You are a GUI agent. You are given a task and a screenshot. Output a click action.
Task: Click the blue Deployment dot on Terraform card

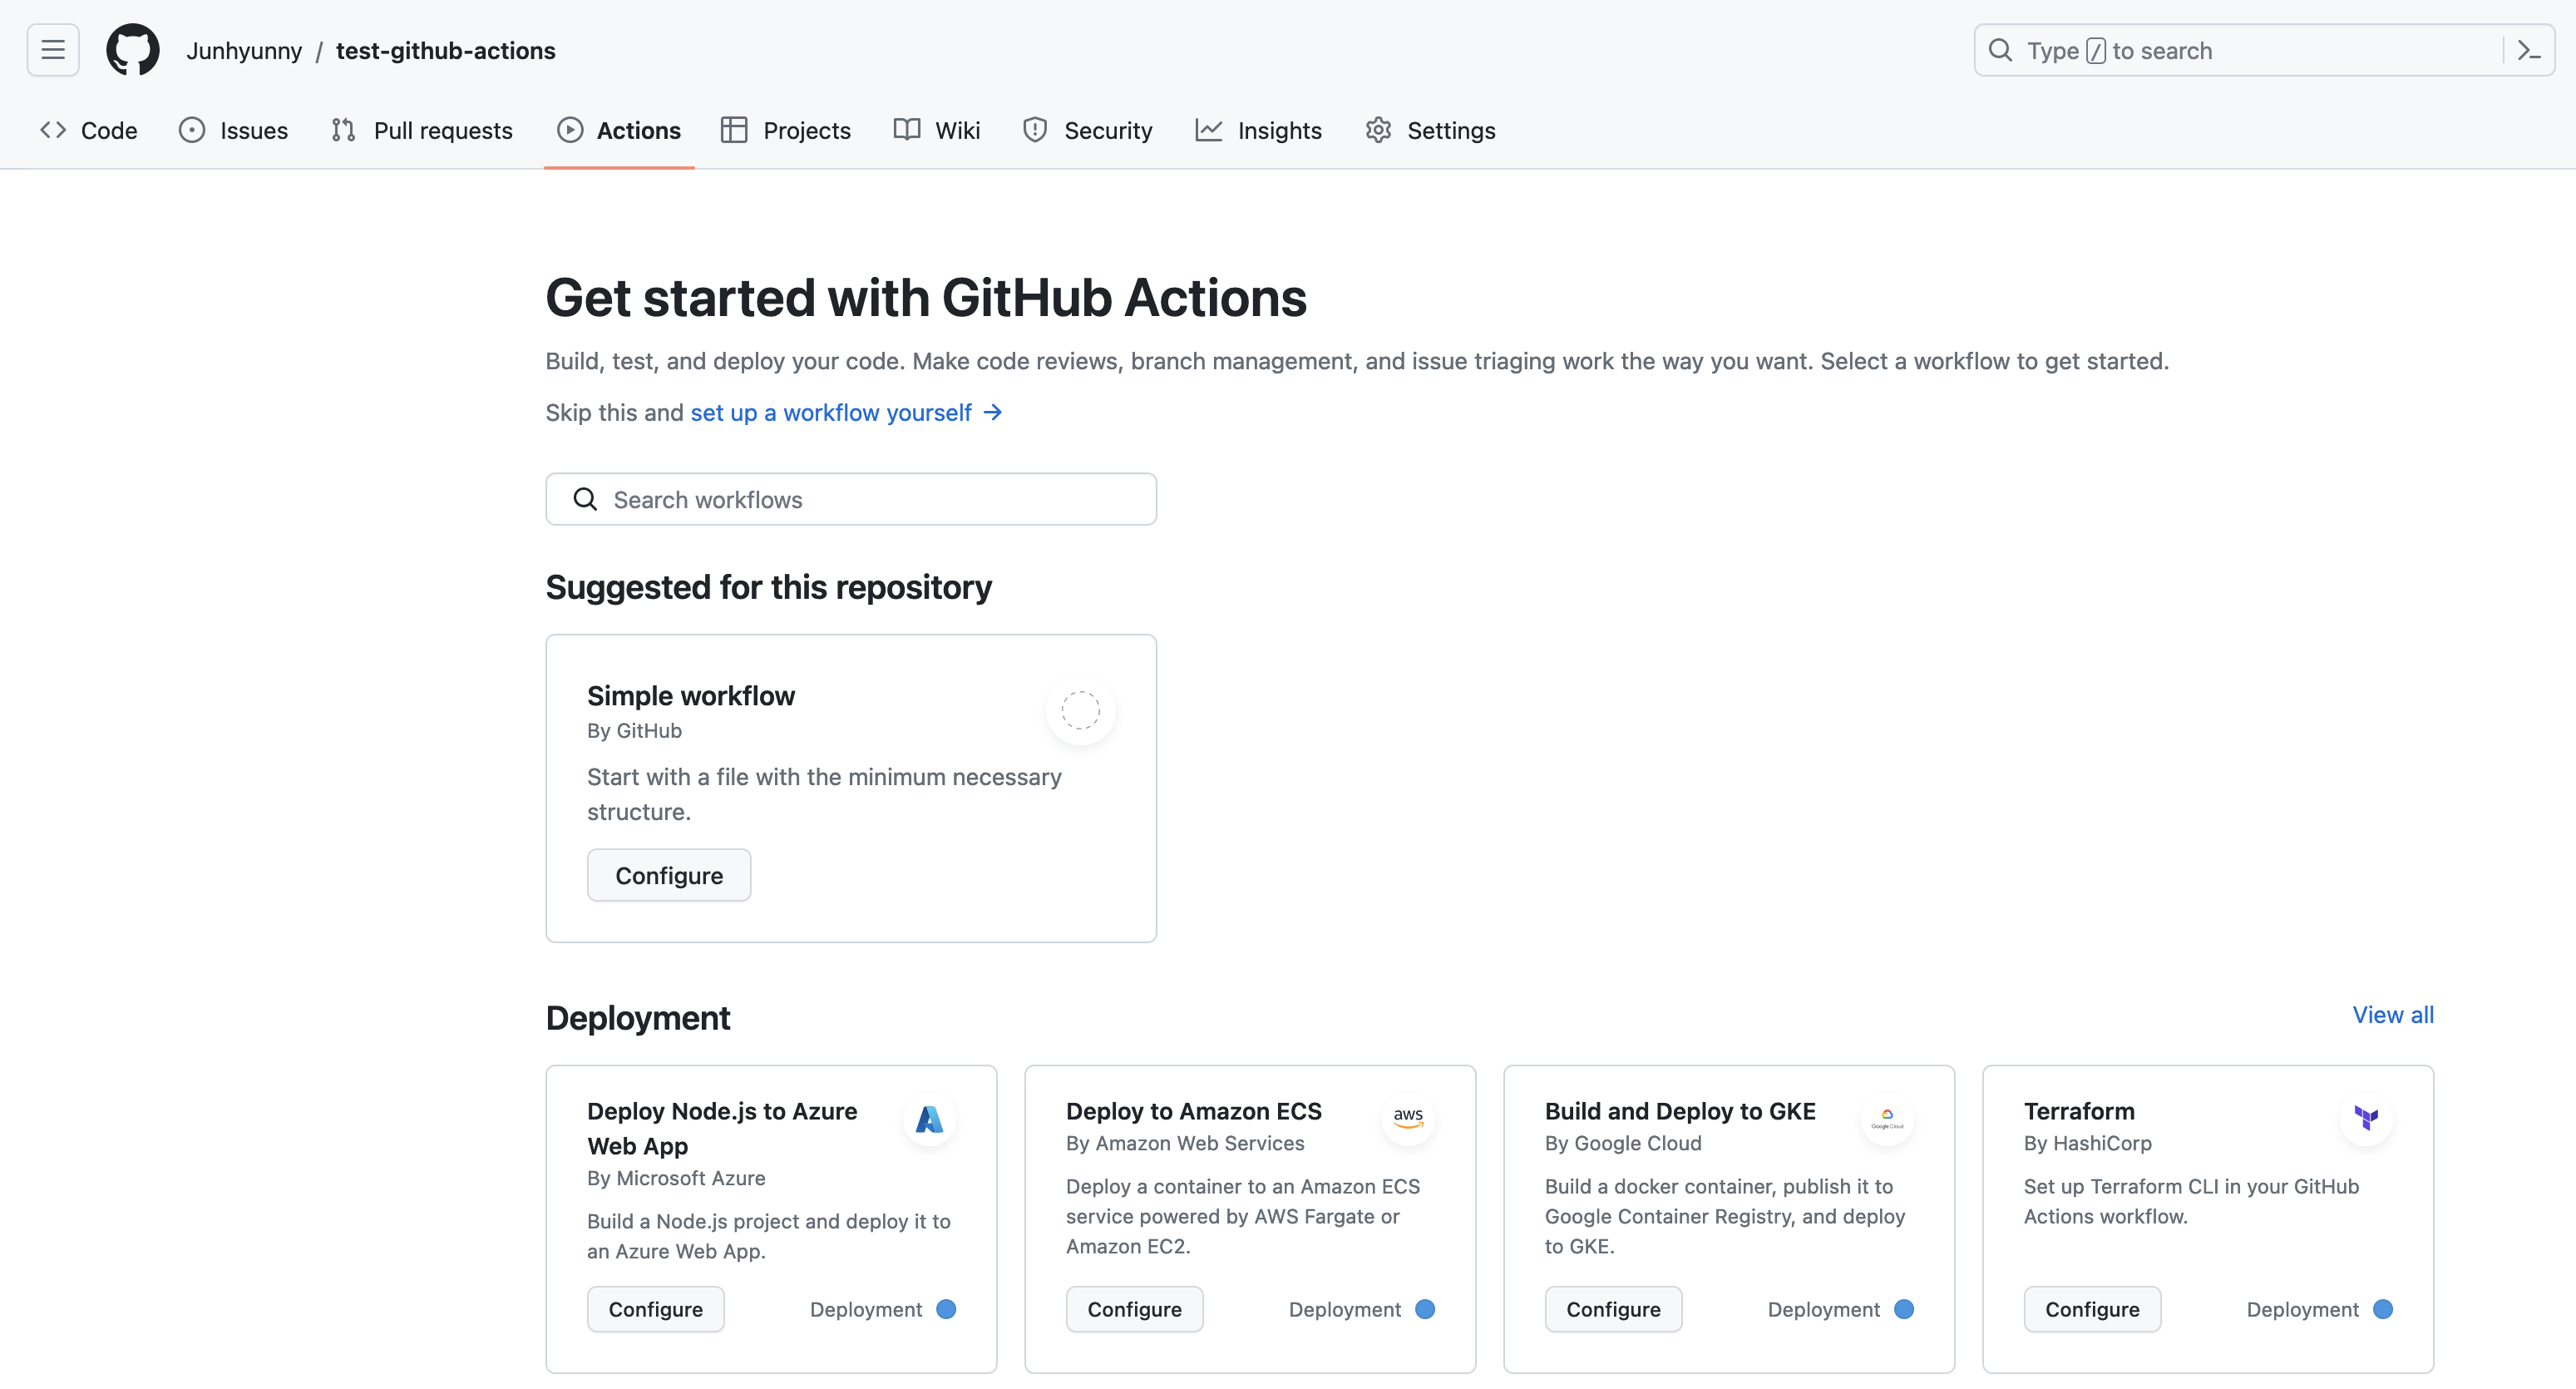tap(2383, 1309)
